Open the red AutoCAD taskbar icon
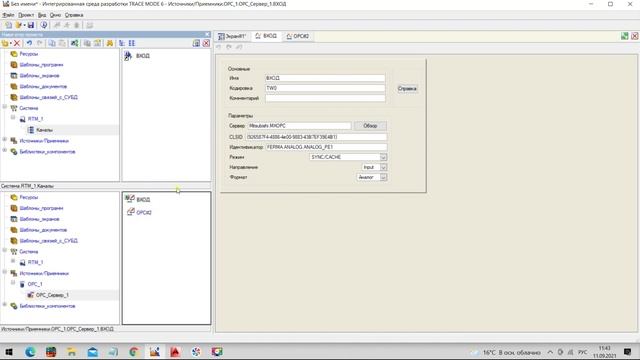The image size is (640, 360). point(175,352)
